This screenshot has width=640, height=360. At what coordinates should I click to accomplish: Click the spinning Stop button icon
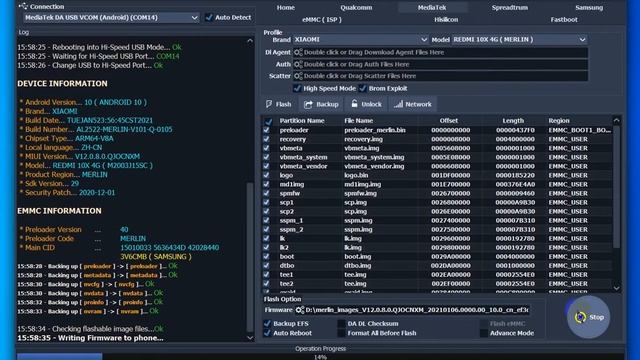[x=580, y=317]
